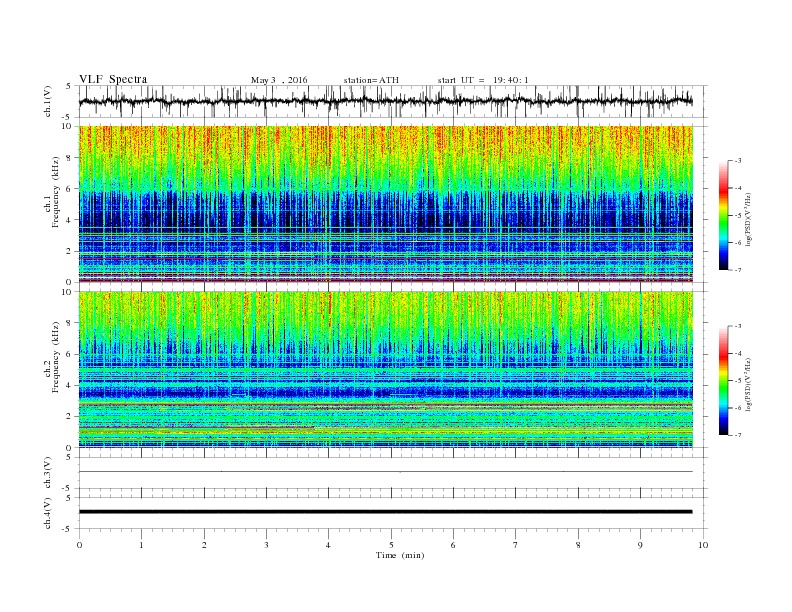Viewport: 792px width, 612px height.
Task: Click the ch.2 PSD color scale bar
Action: click(x=724, y=381)
